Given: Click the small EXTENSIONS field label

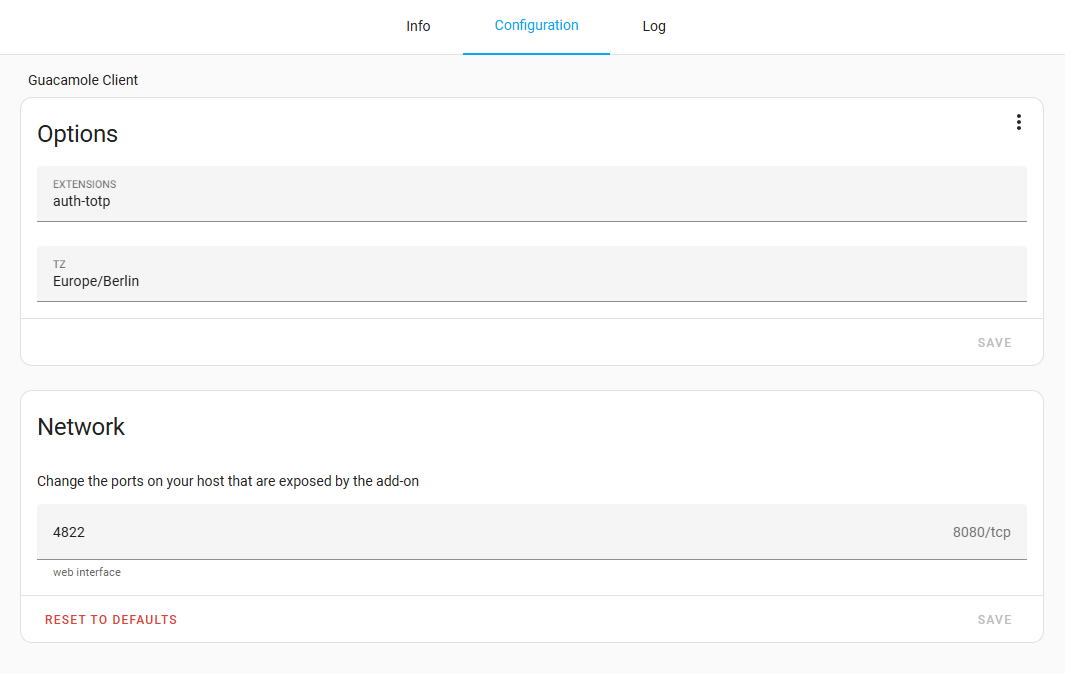Looking at the screenshot, I should click(84, 185).
